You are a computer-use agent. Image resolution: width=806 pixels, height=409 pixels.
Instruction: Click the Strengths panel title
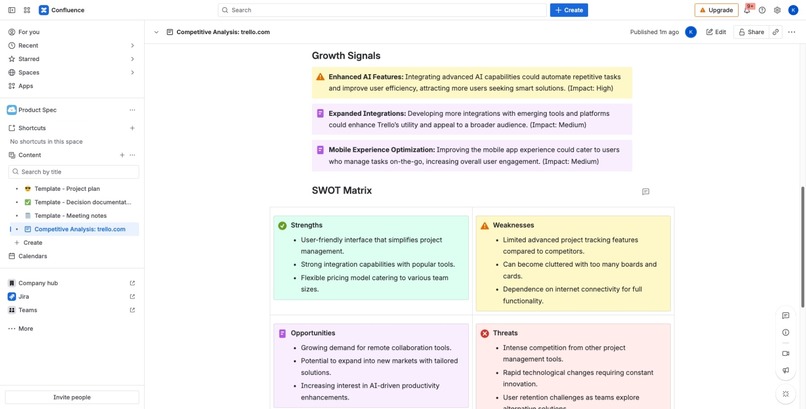point(306,225)
